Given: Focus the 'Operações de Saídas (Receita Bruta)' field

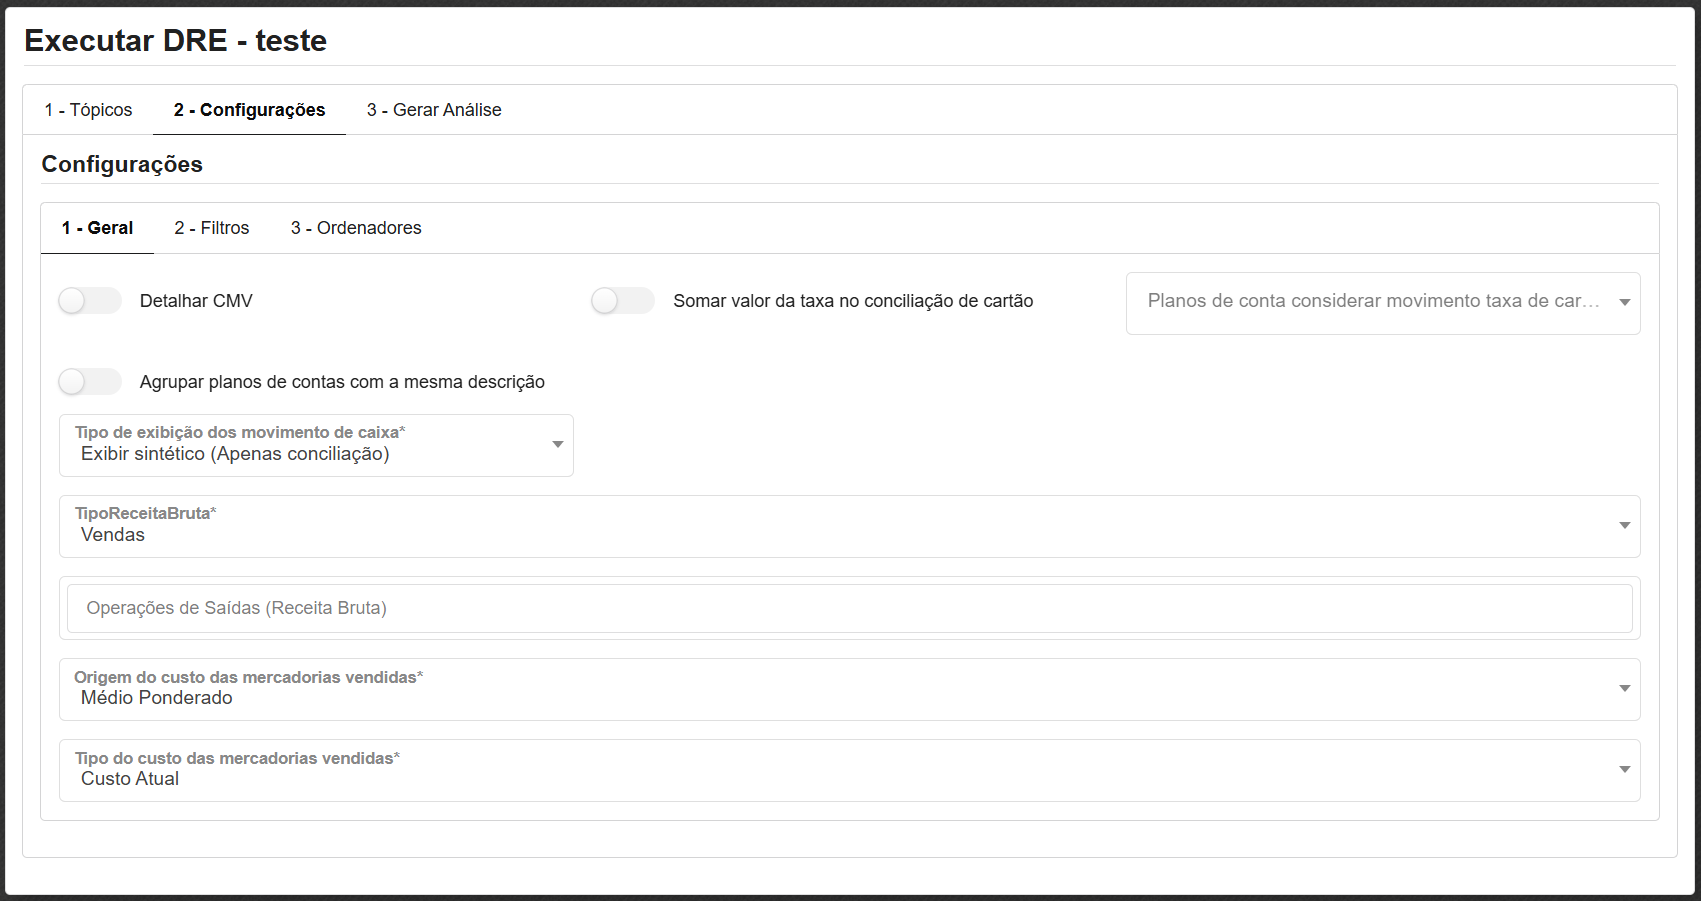Looking at the screenshot, I should pyautogui.click(x=848, y=608).
